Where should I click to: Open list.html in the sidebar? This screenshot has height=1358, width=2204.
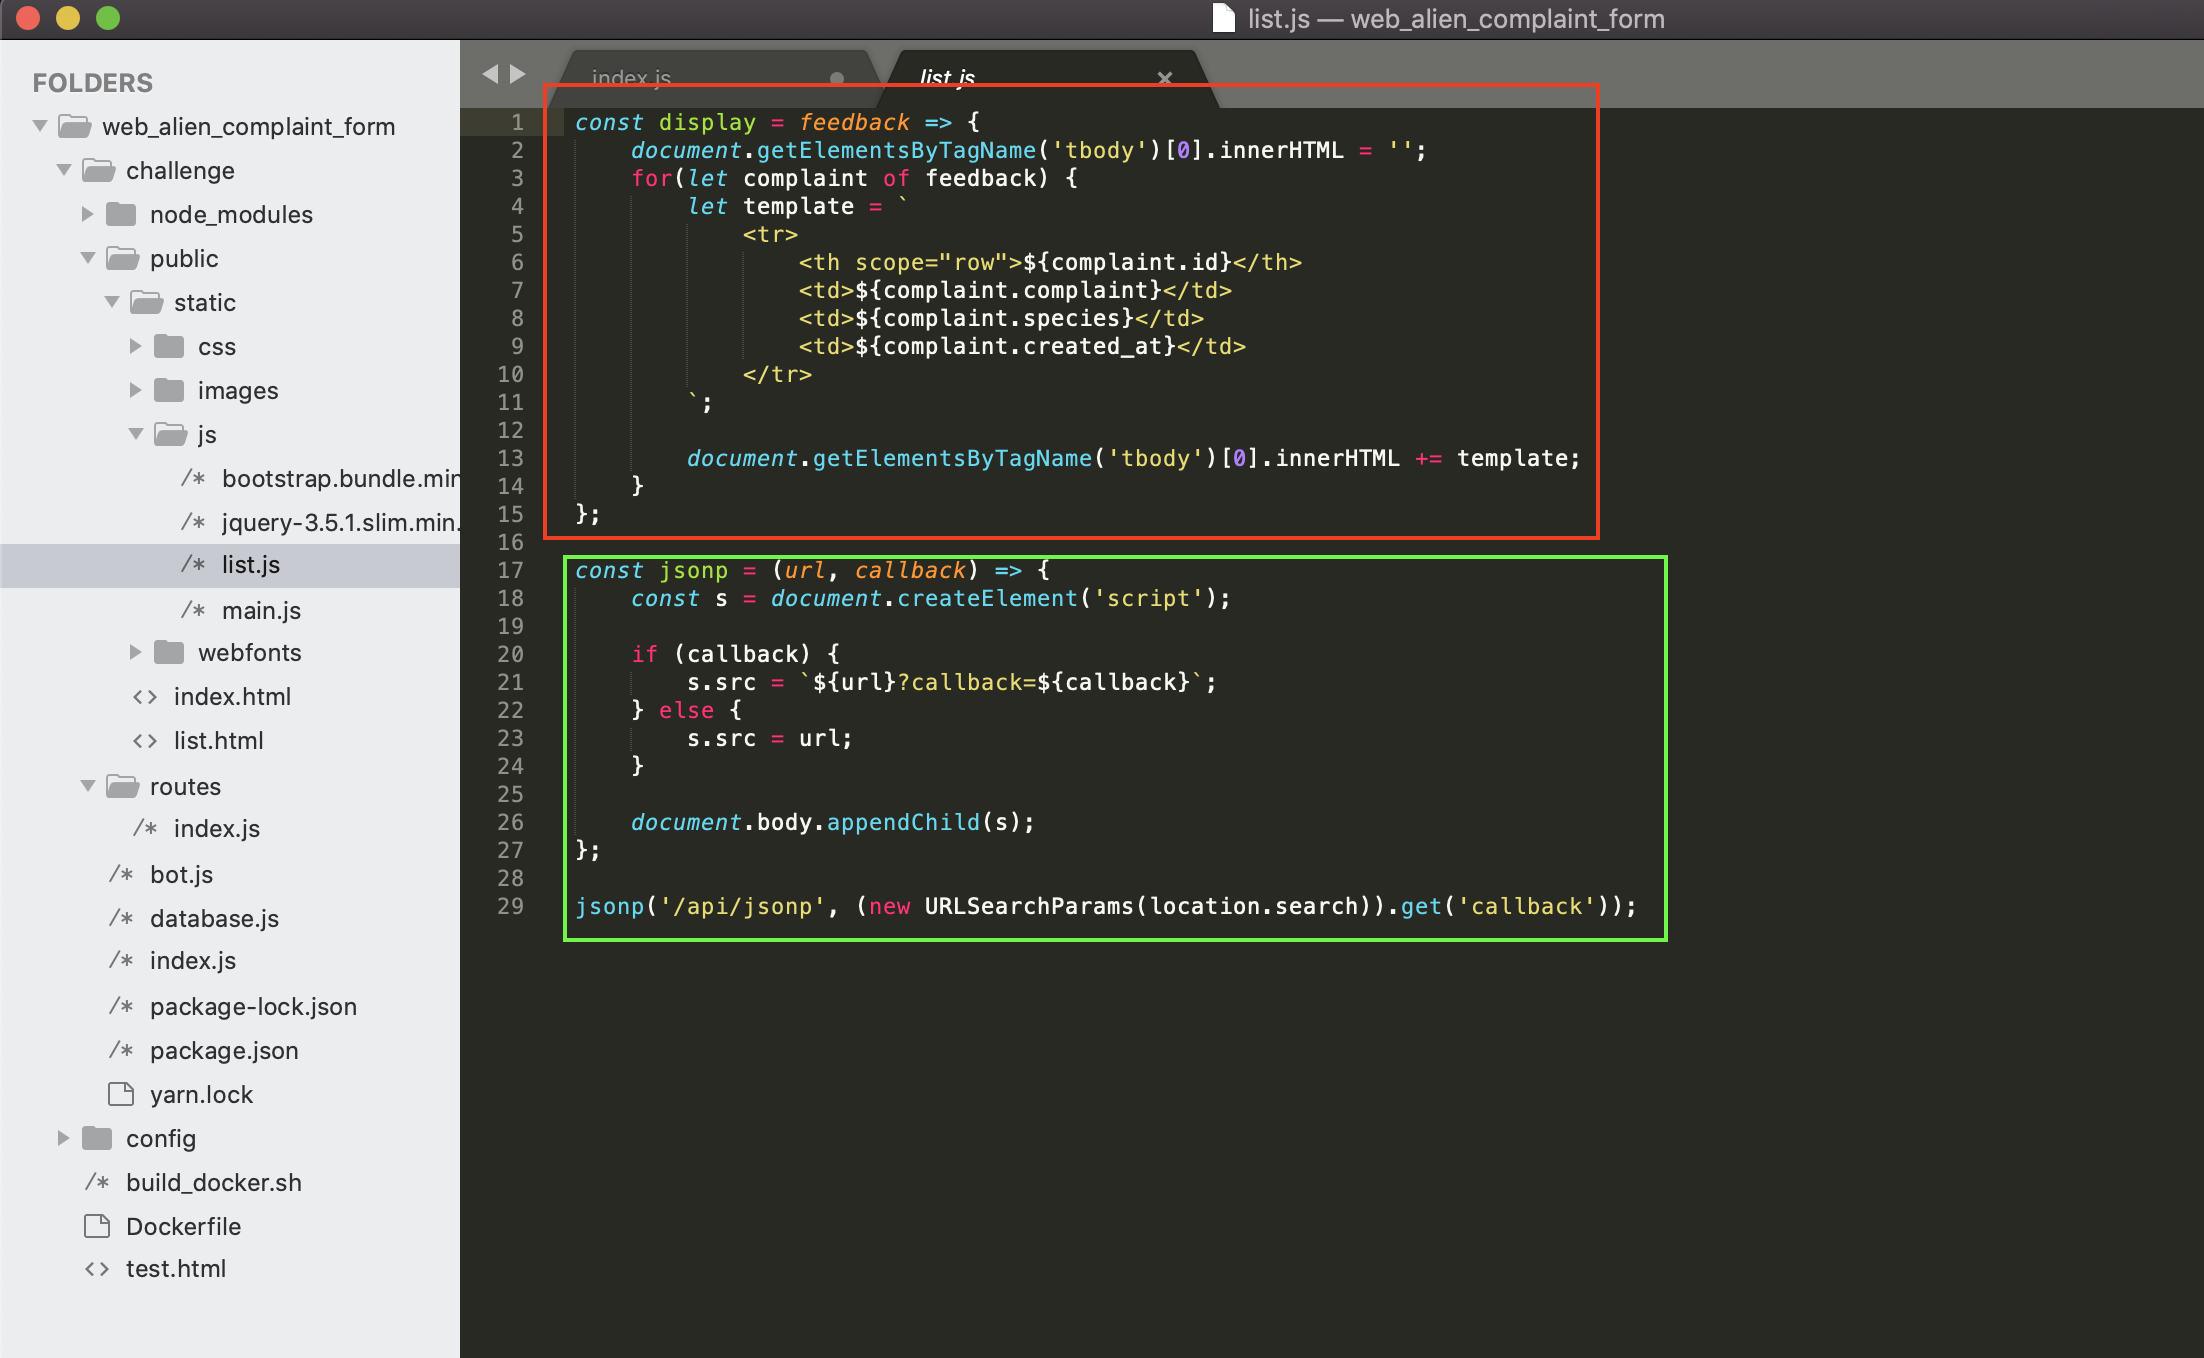[219, 741]
